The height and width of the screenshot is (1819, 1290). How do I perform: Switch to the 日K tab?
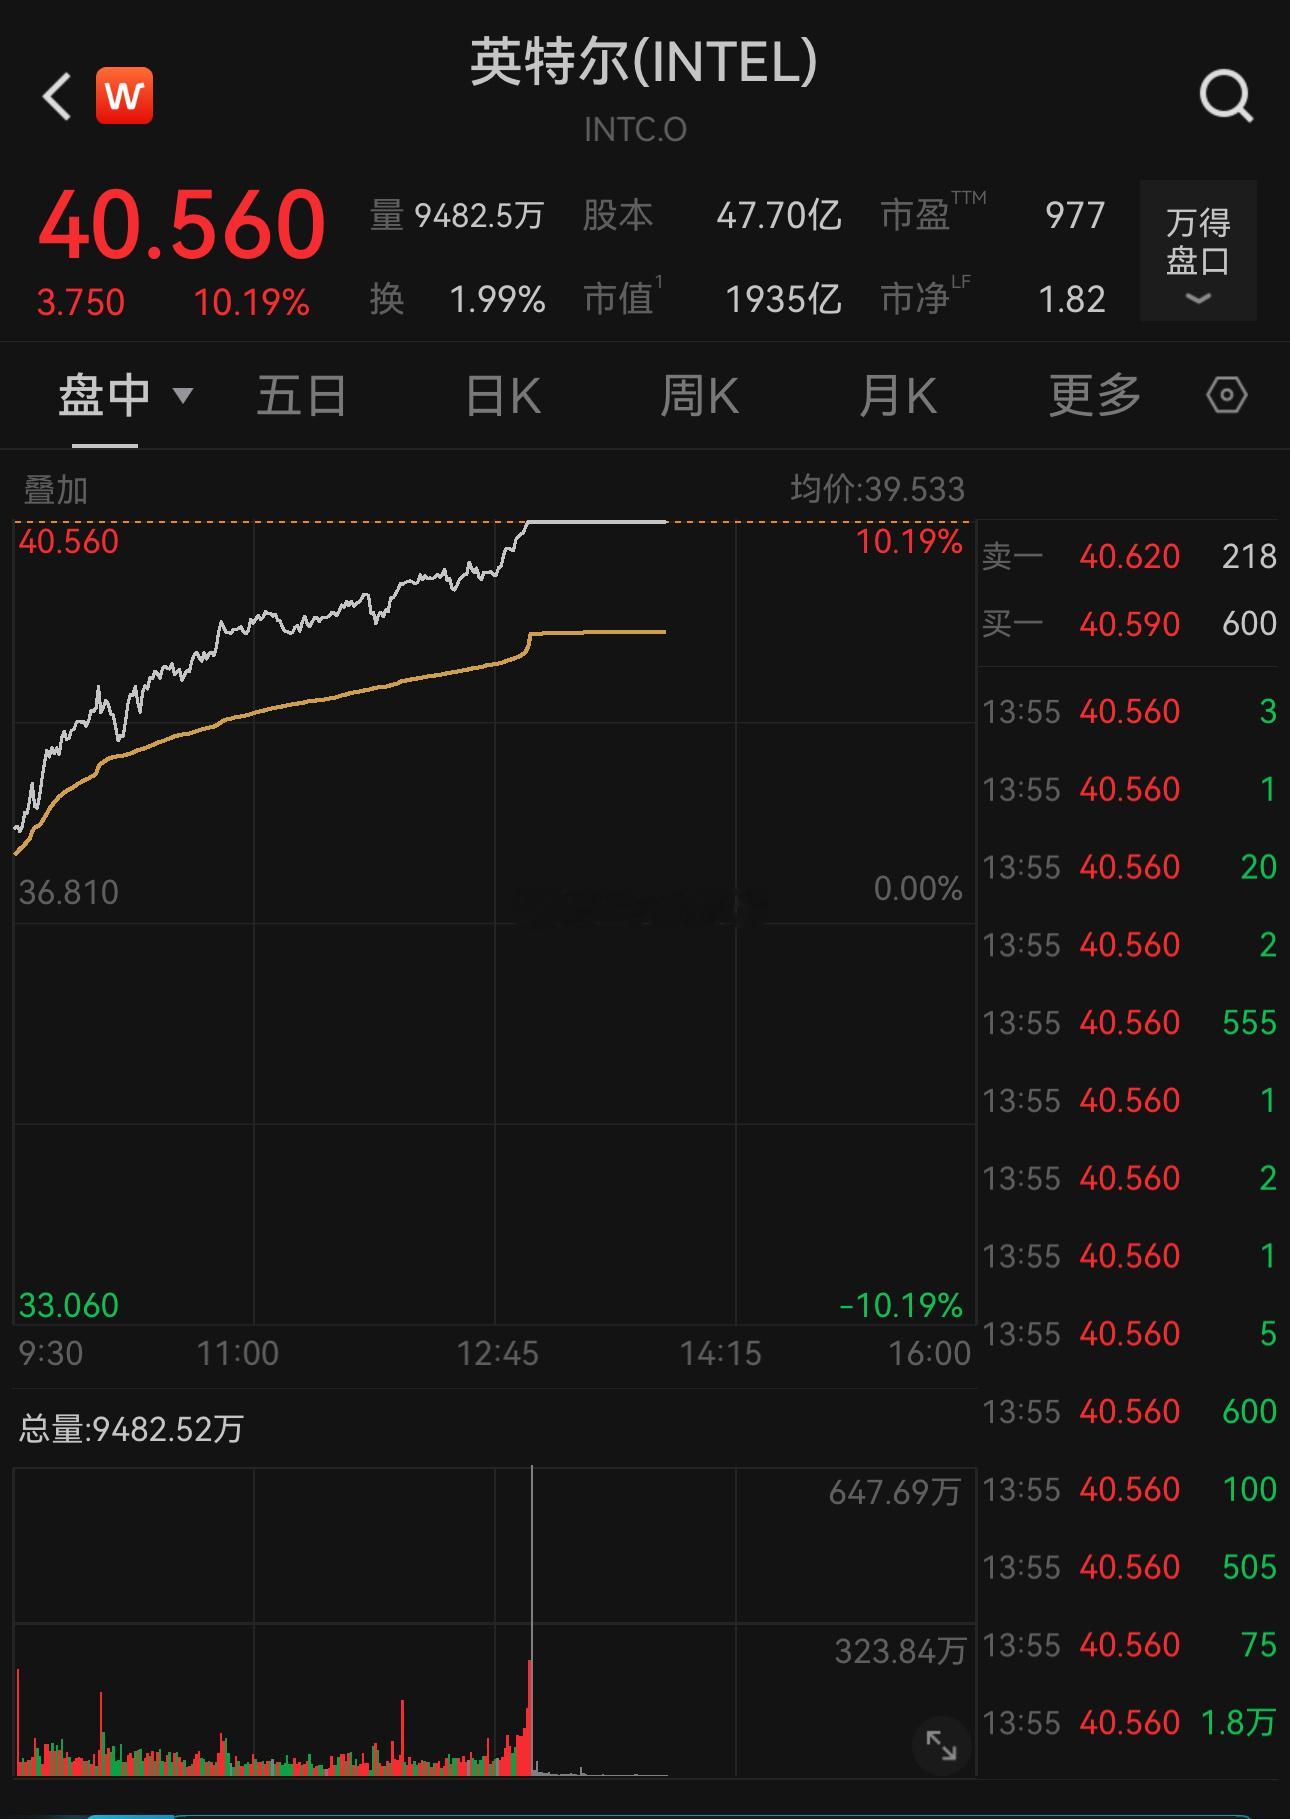(x=503, y=395)
